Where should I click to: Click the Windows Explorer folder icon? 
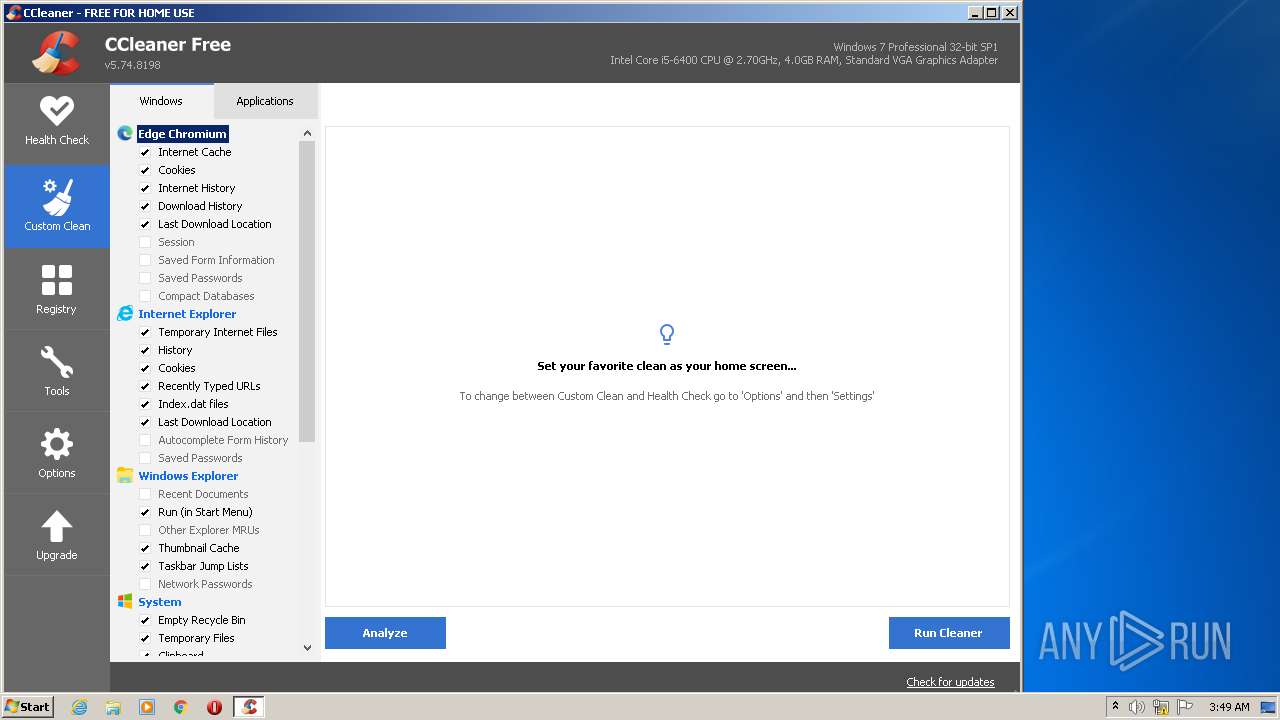(125, 476)
